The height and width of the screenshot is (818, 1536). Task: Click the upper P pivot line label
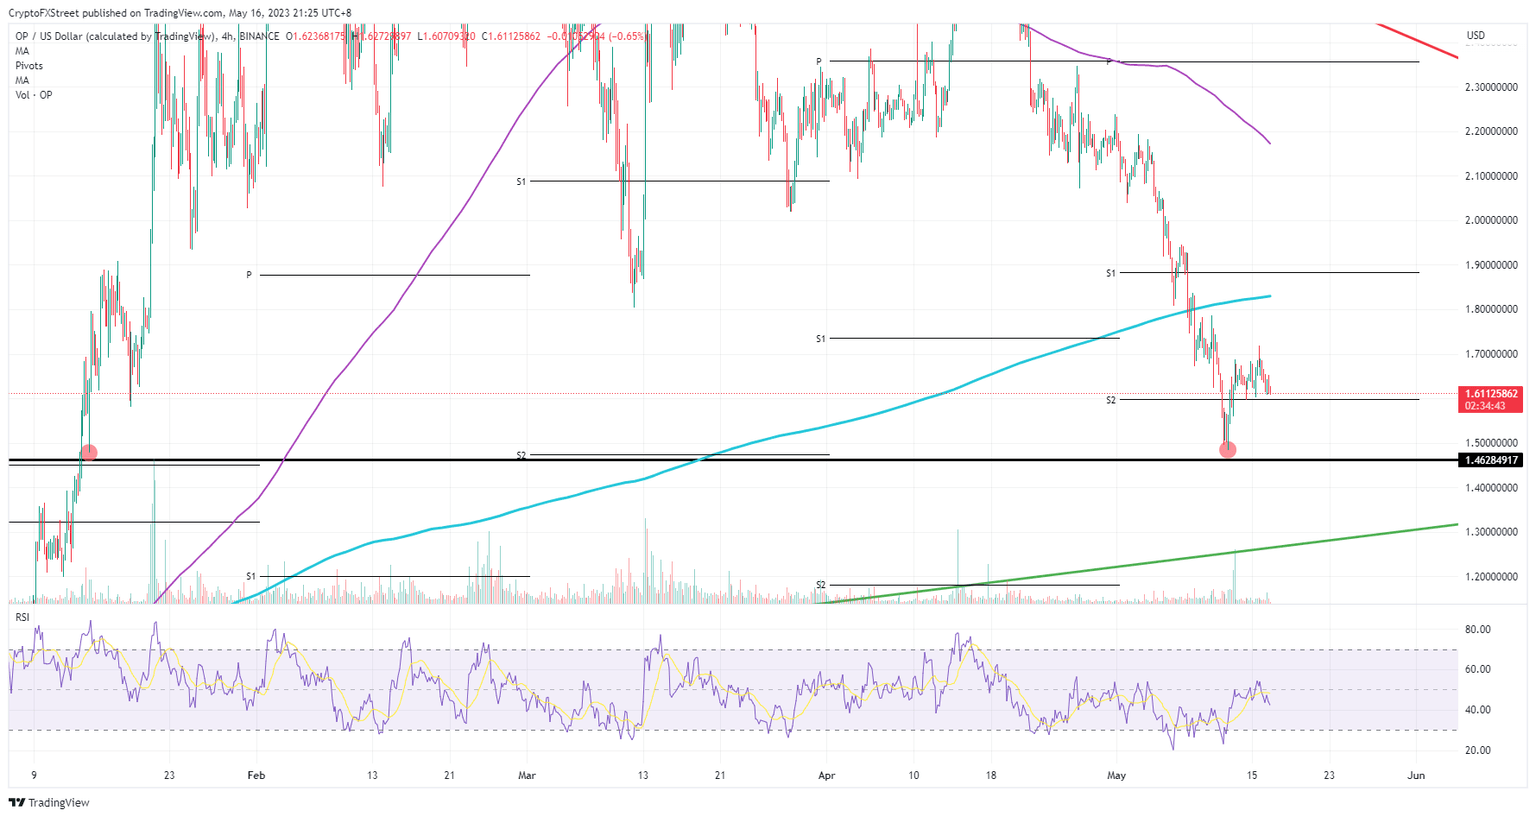(x=821, y=61)
